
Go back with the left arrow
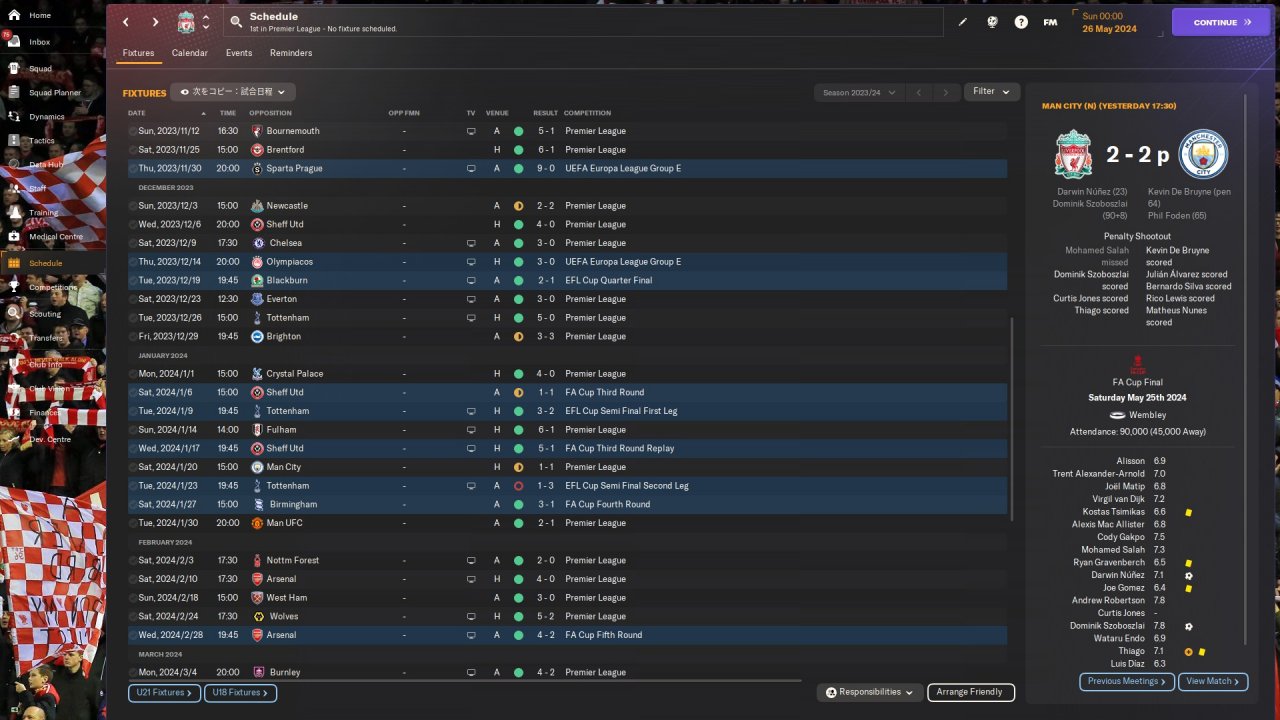pyautogui.click(x=126, y=22)
